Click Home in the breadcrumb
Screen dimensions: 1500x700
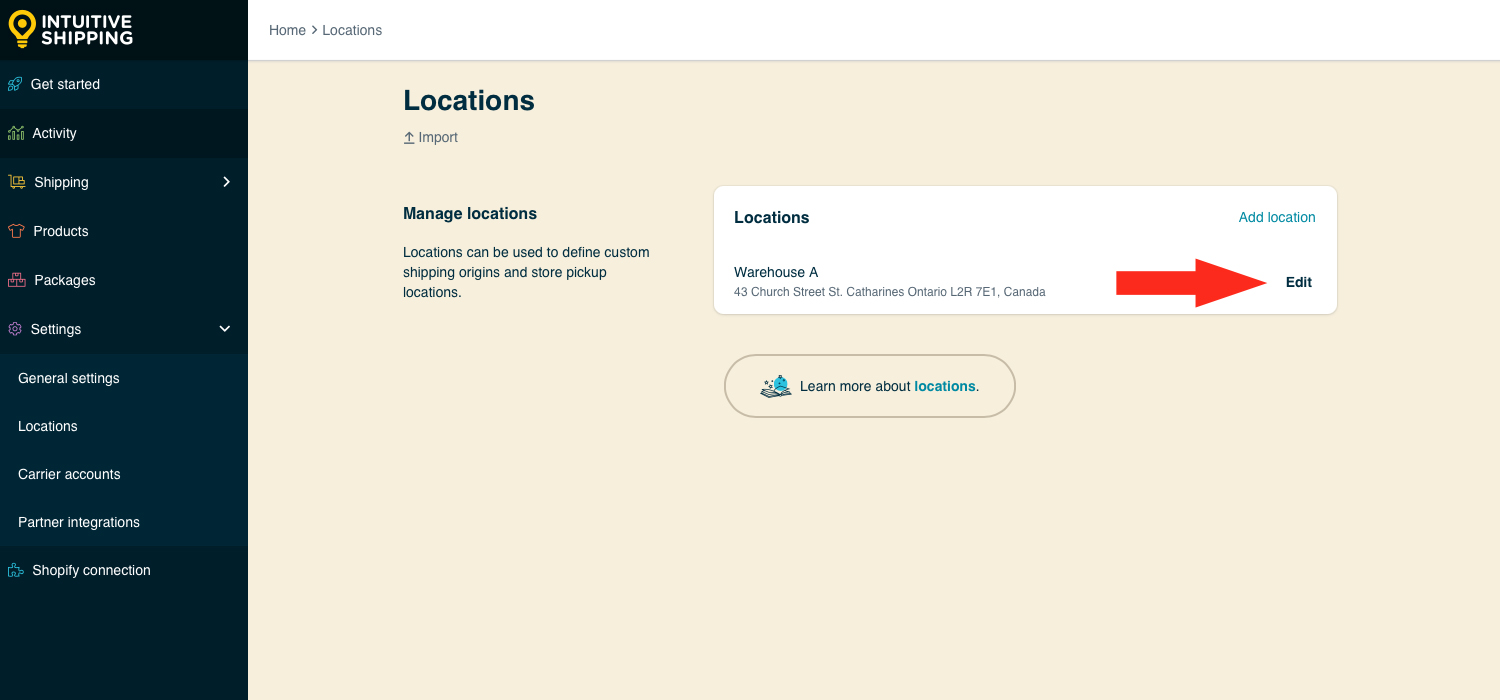(287, 30)
